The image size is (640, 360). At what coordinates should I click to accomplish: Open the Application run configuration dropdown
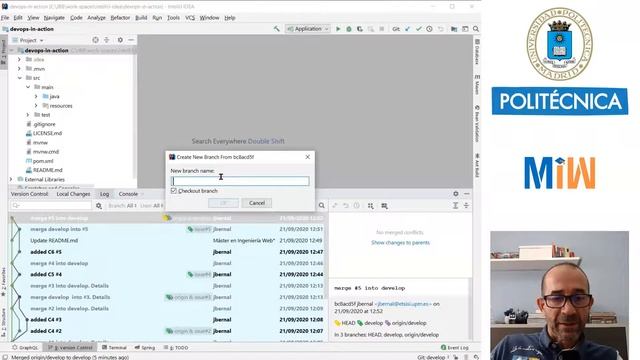(307, 29)
